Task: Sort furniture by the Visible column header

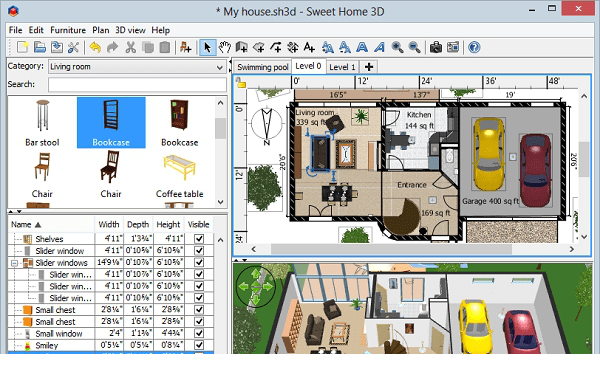Action: tap(199, 225)
